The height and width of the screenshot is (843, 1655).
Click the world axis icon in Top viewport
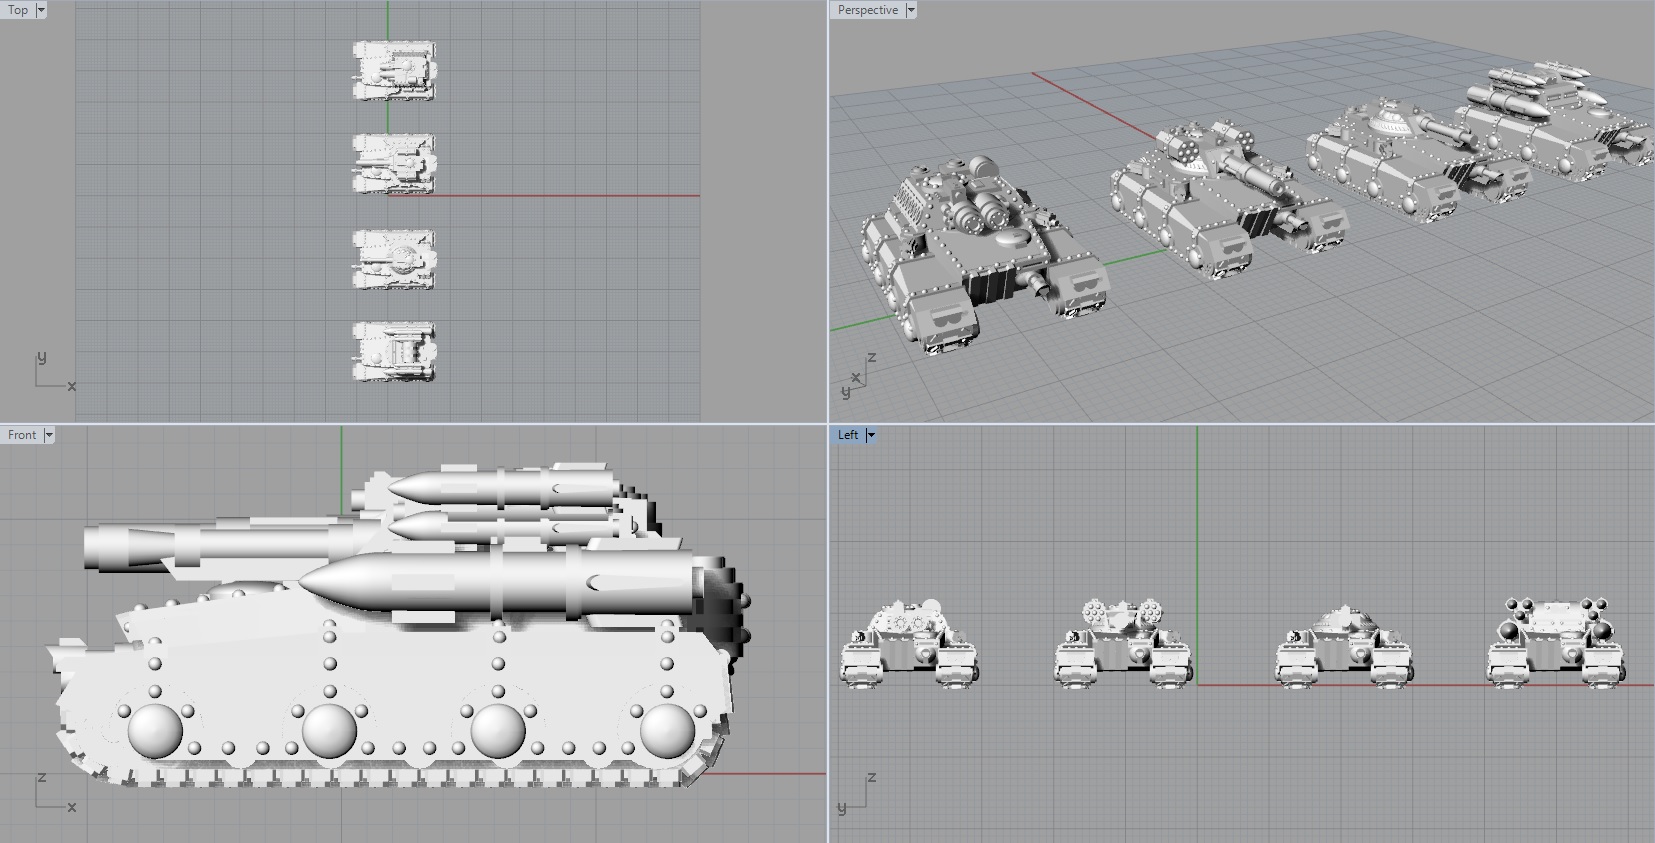52,373
